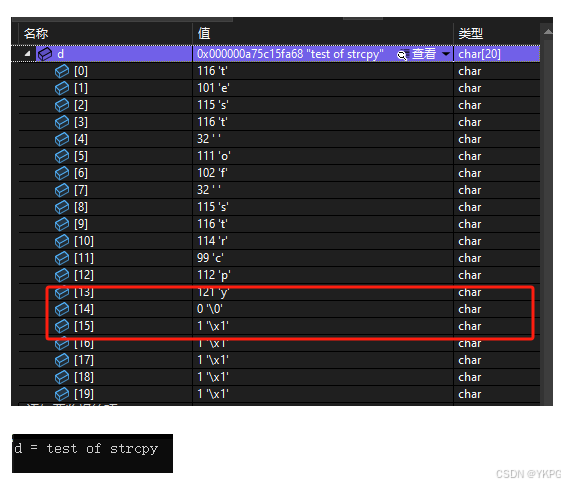Select the value 32 ' ' in row [4]
The width and height of the screenshot is (565, 485).
pos(209,139)
